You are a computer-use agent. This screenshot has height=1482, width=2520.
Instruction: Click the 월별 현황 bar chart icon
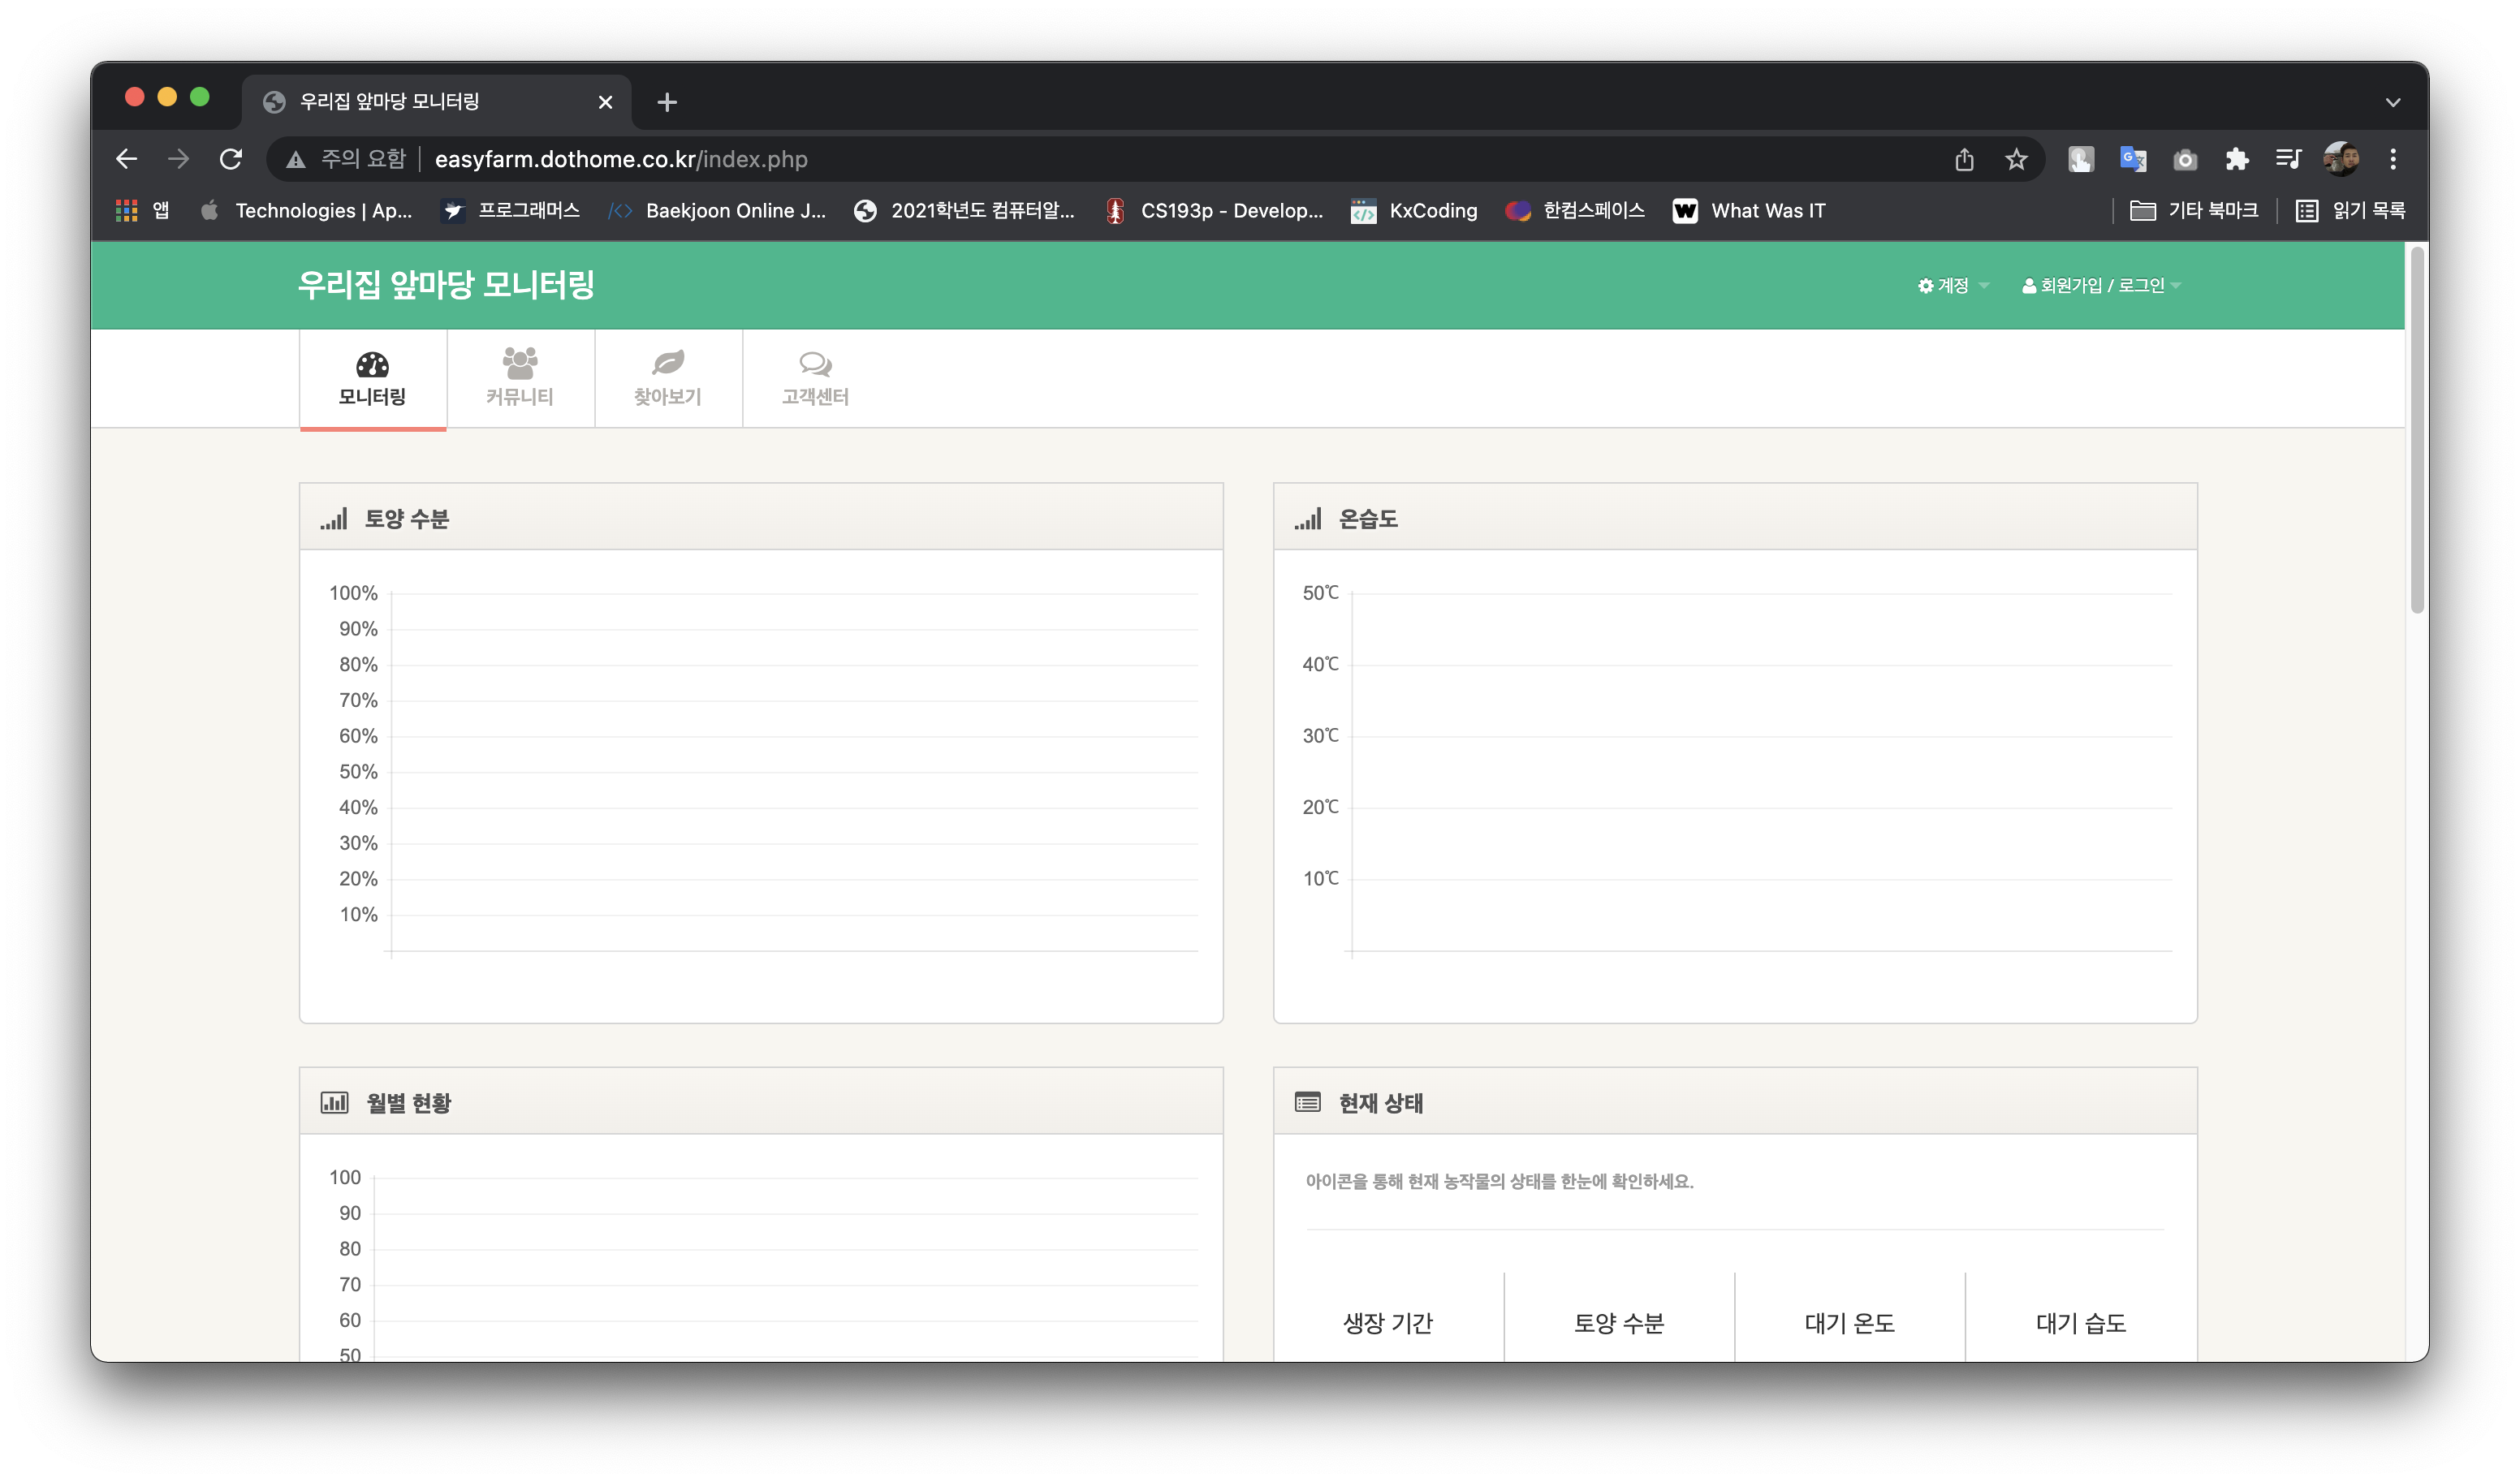333,1101
